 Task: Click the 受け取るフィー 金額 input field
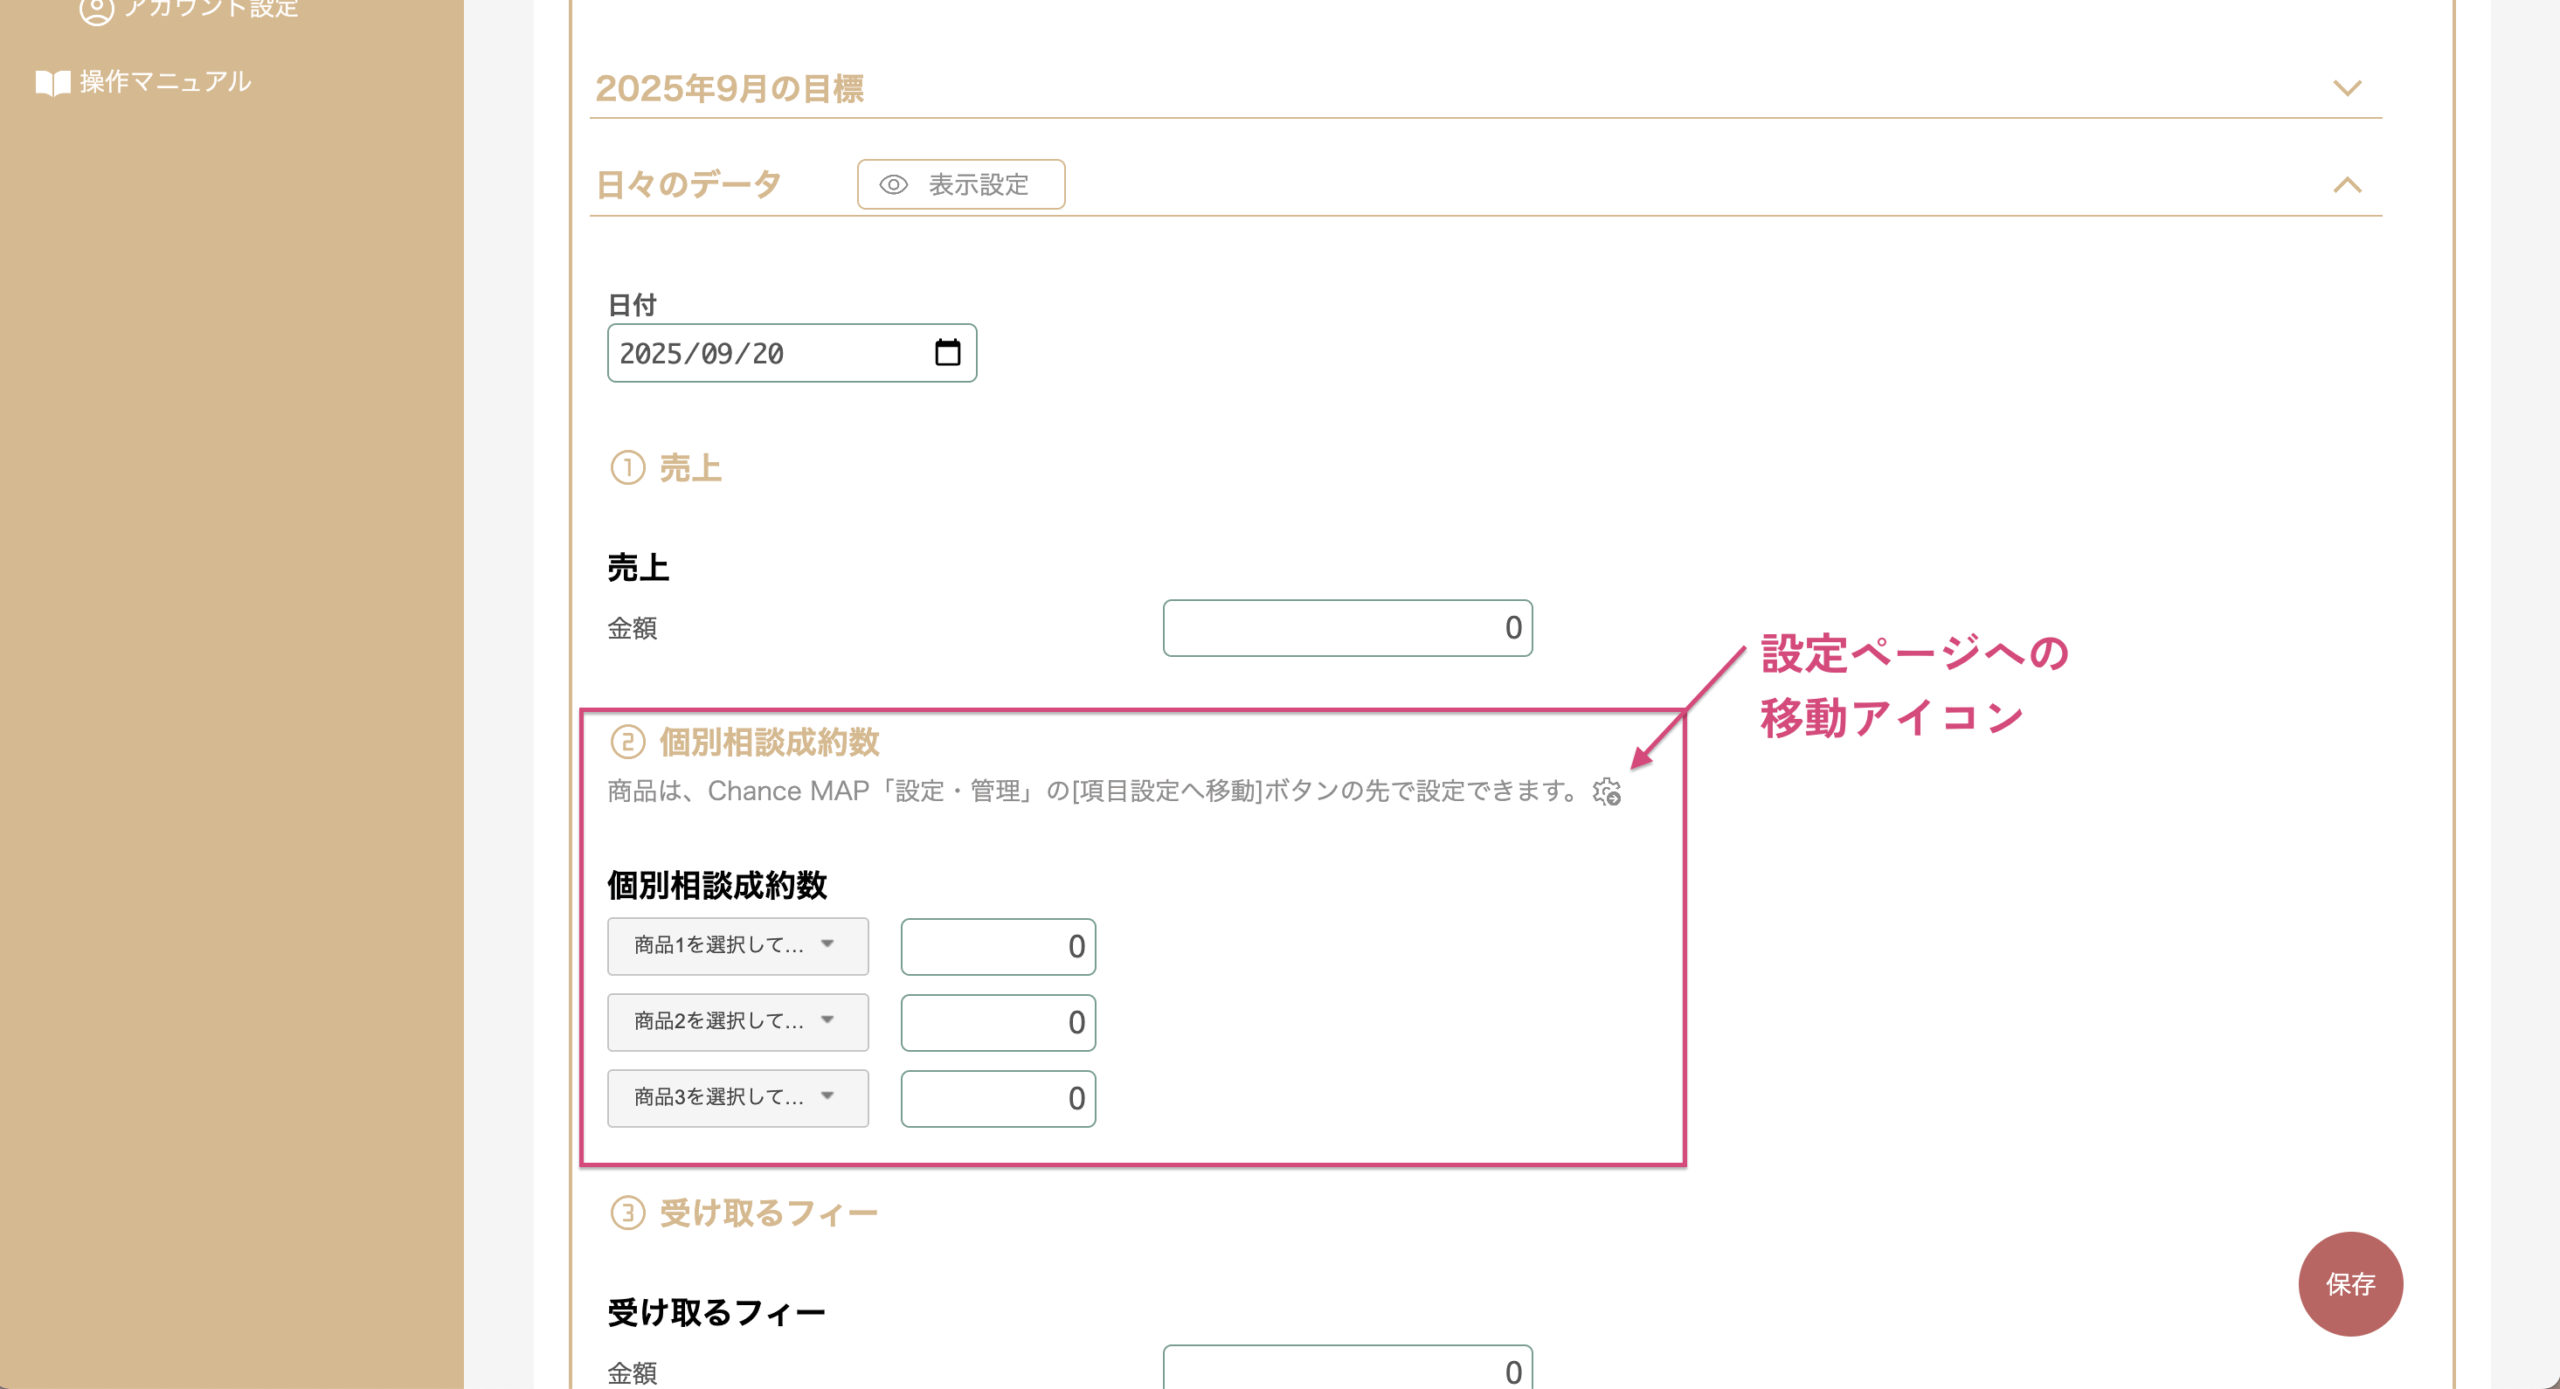point(1346,1370)
